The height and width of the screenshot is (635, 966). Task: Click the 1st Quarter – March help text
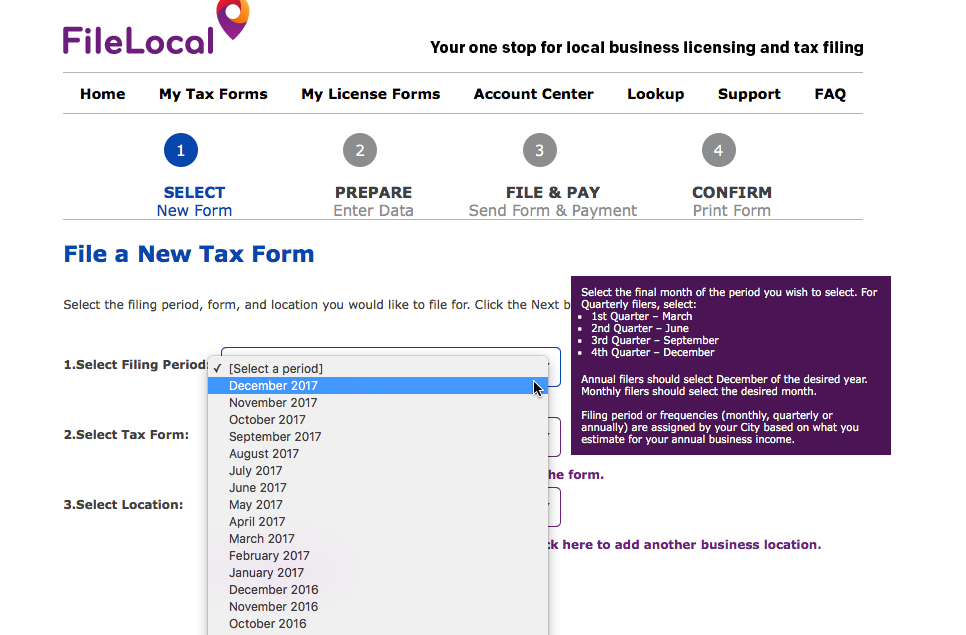[x=641, y=317]
